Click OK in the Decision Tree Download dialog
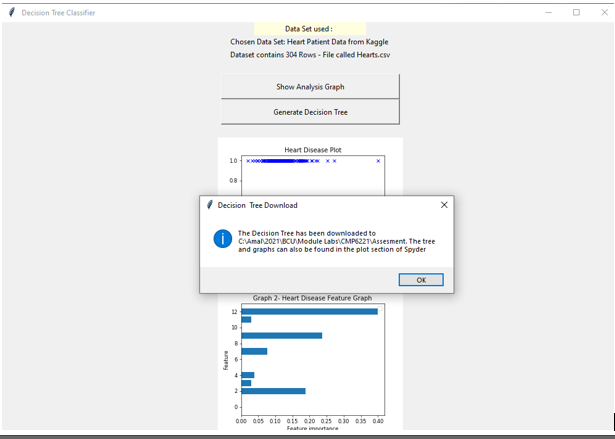 pyautogui.click(x=421, y=280)
